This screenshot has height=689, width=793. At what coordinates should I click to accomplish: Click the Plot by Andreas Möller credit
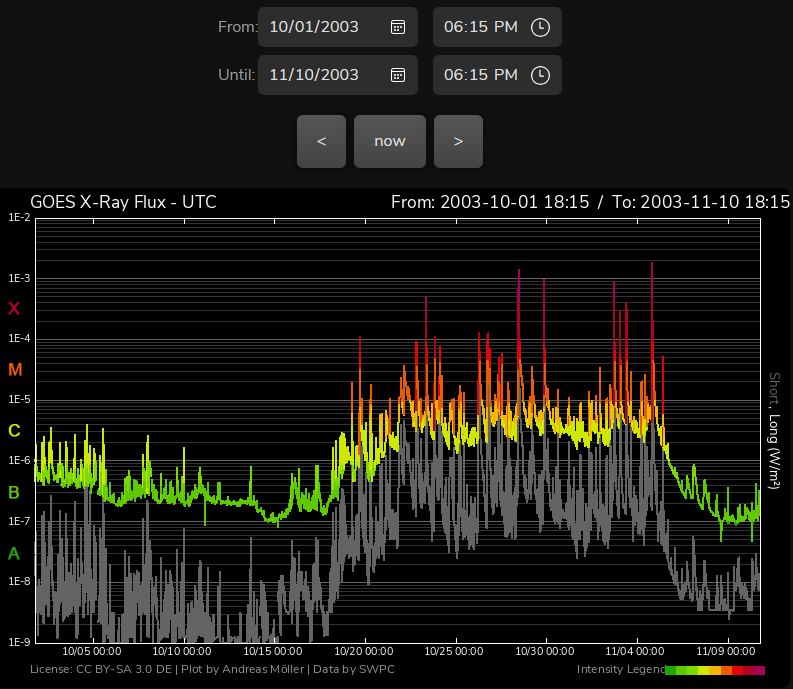pos(243,669)
